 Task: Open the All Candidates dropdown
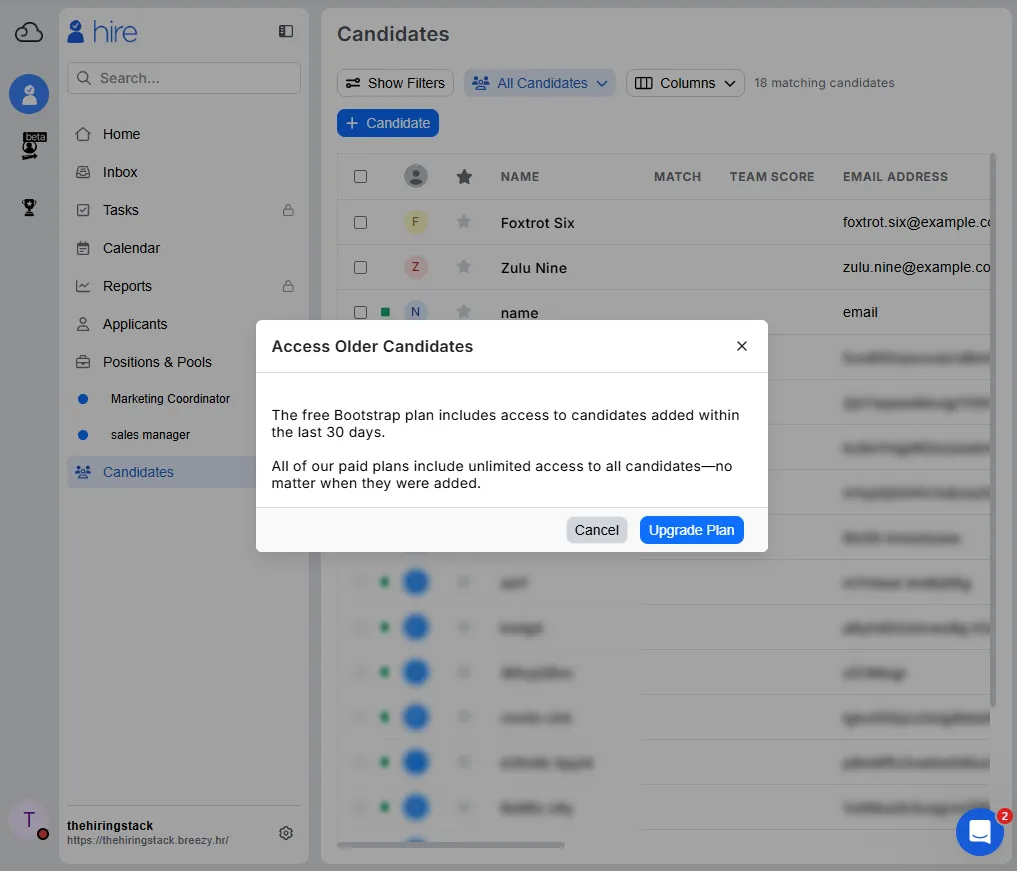point(540,83)
